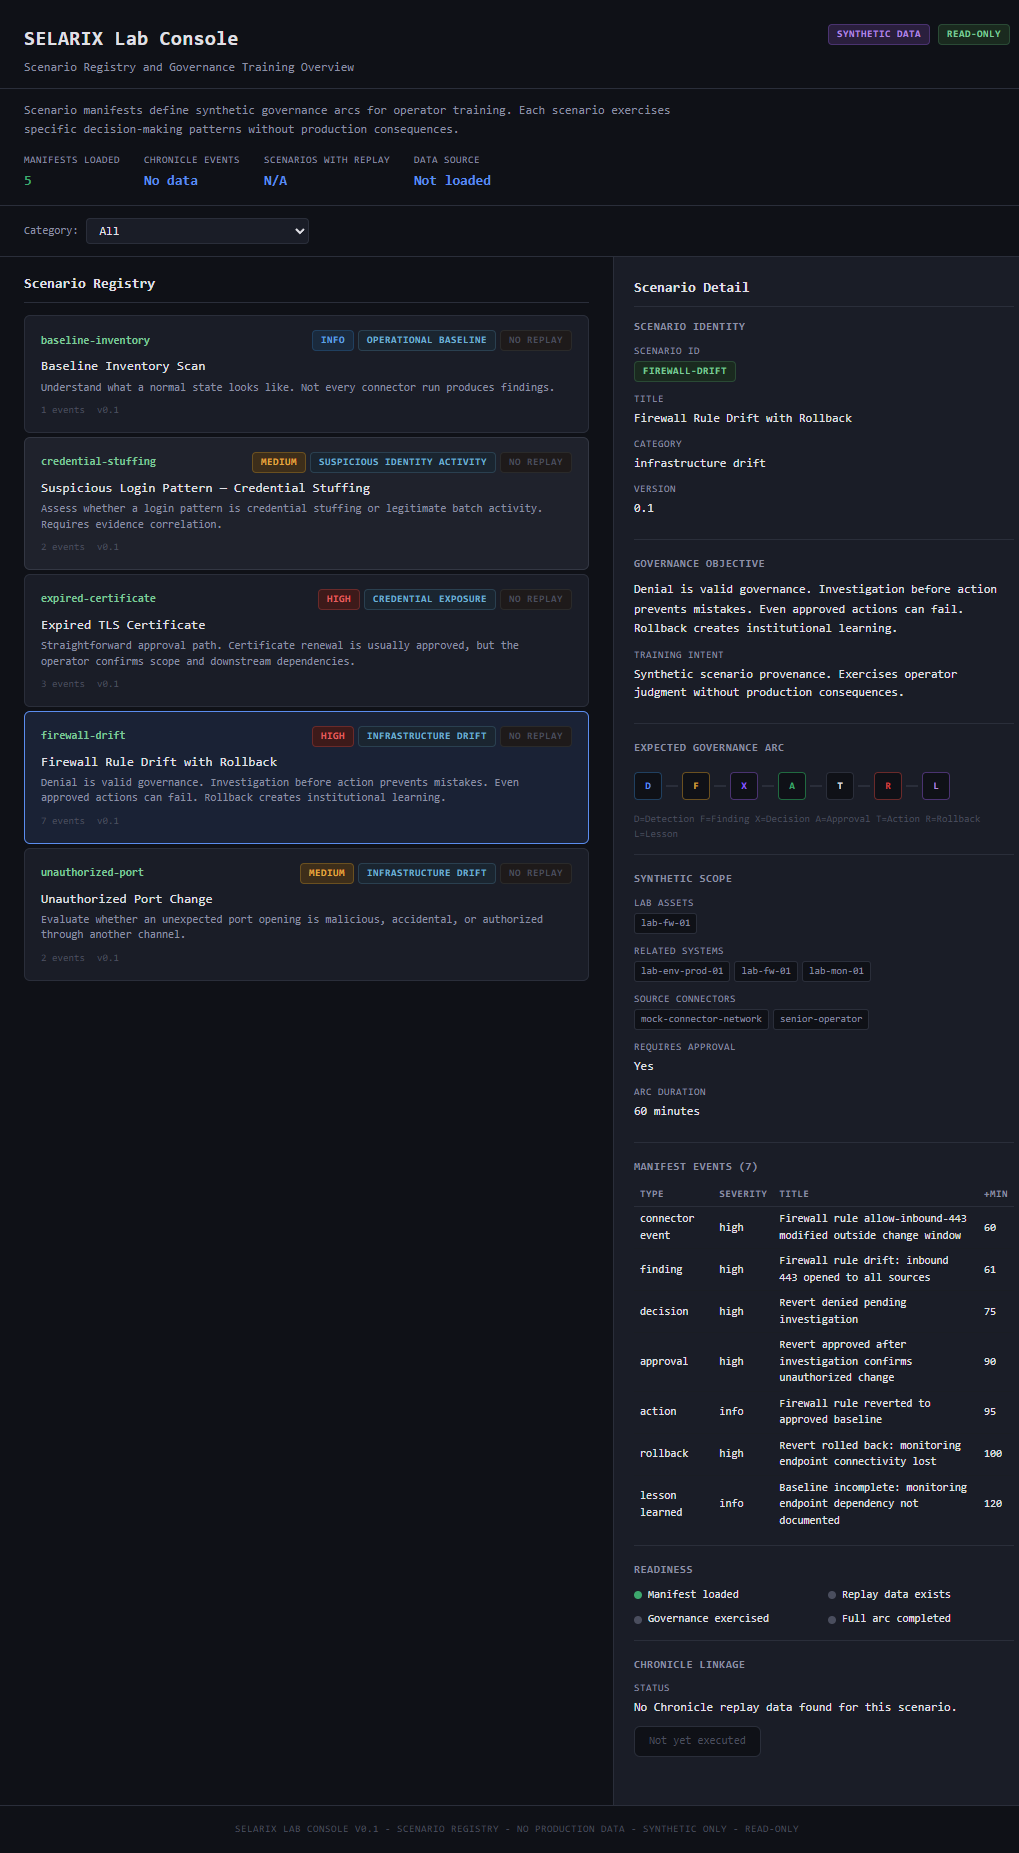Click NO REPLAY badge on expired-certificate card

(536, 599)
